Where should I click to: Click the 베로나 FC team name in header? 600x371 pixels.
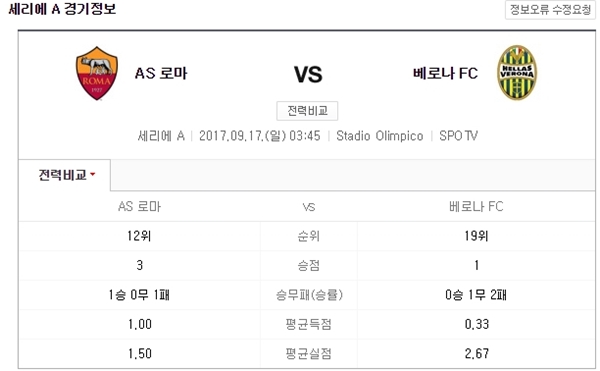[445, 73]
